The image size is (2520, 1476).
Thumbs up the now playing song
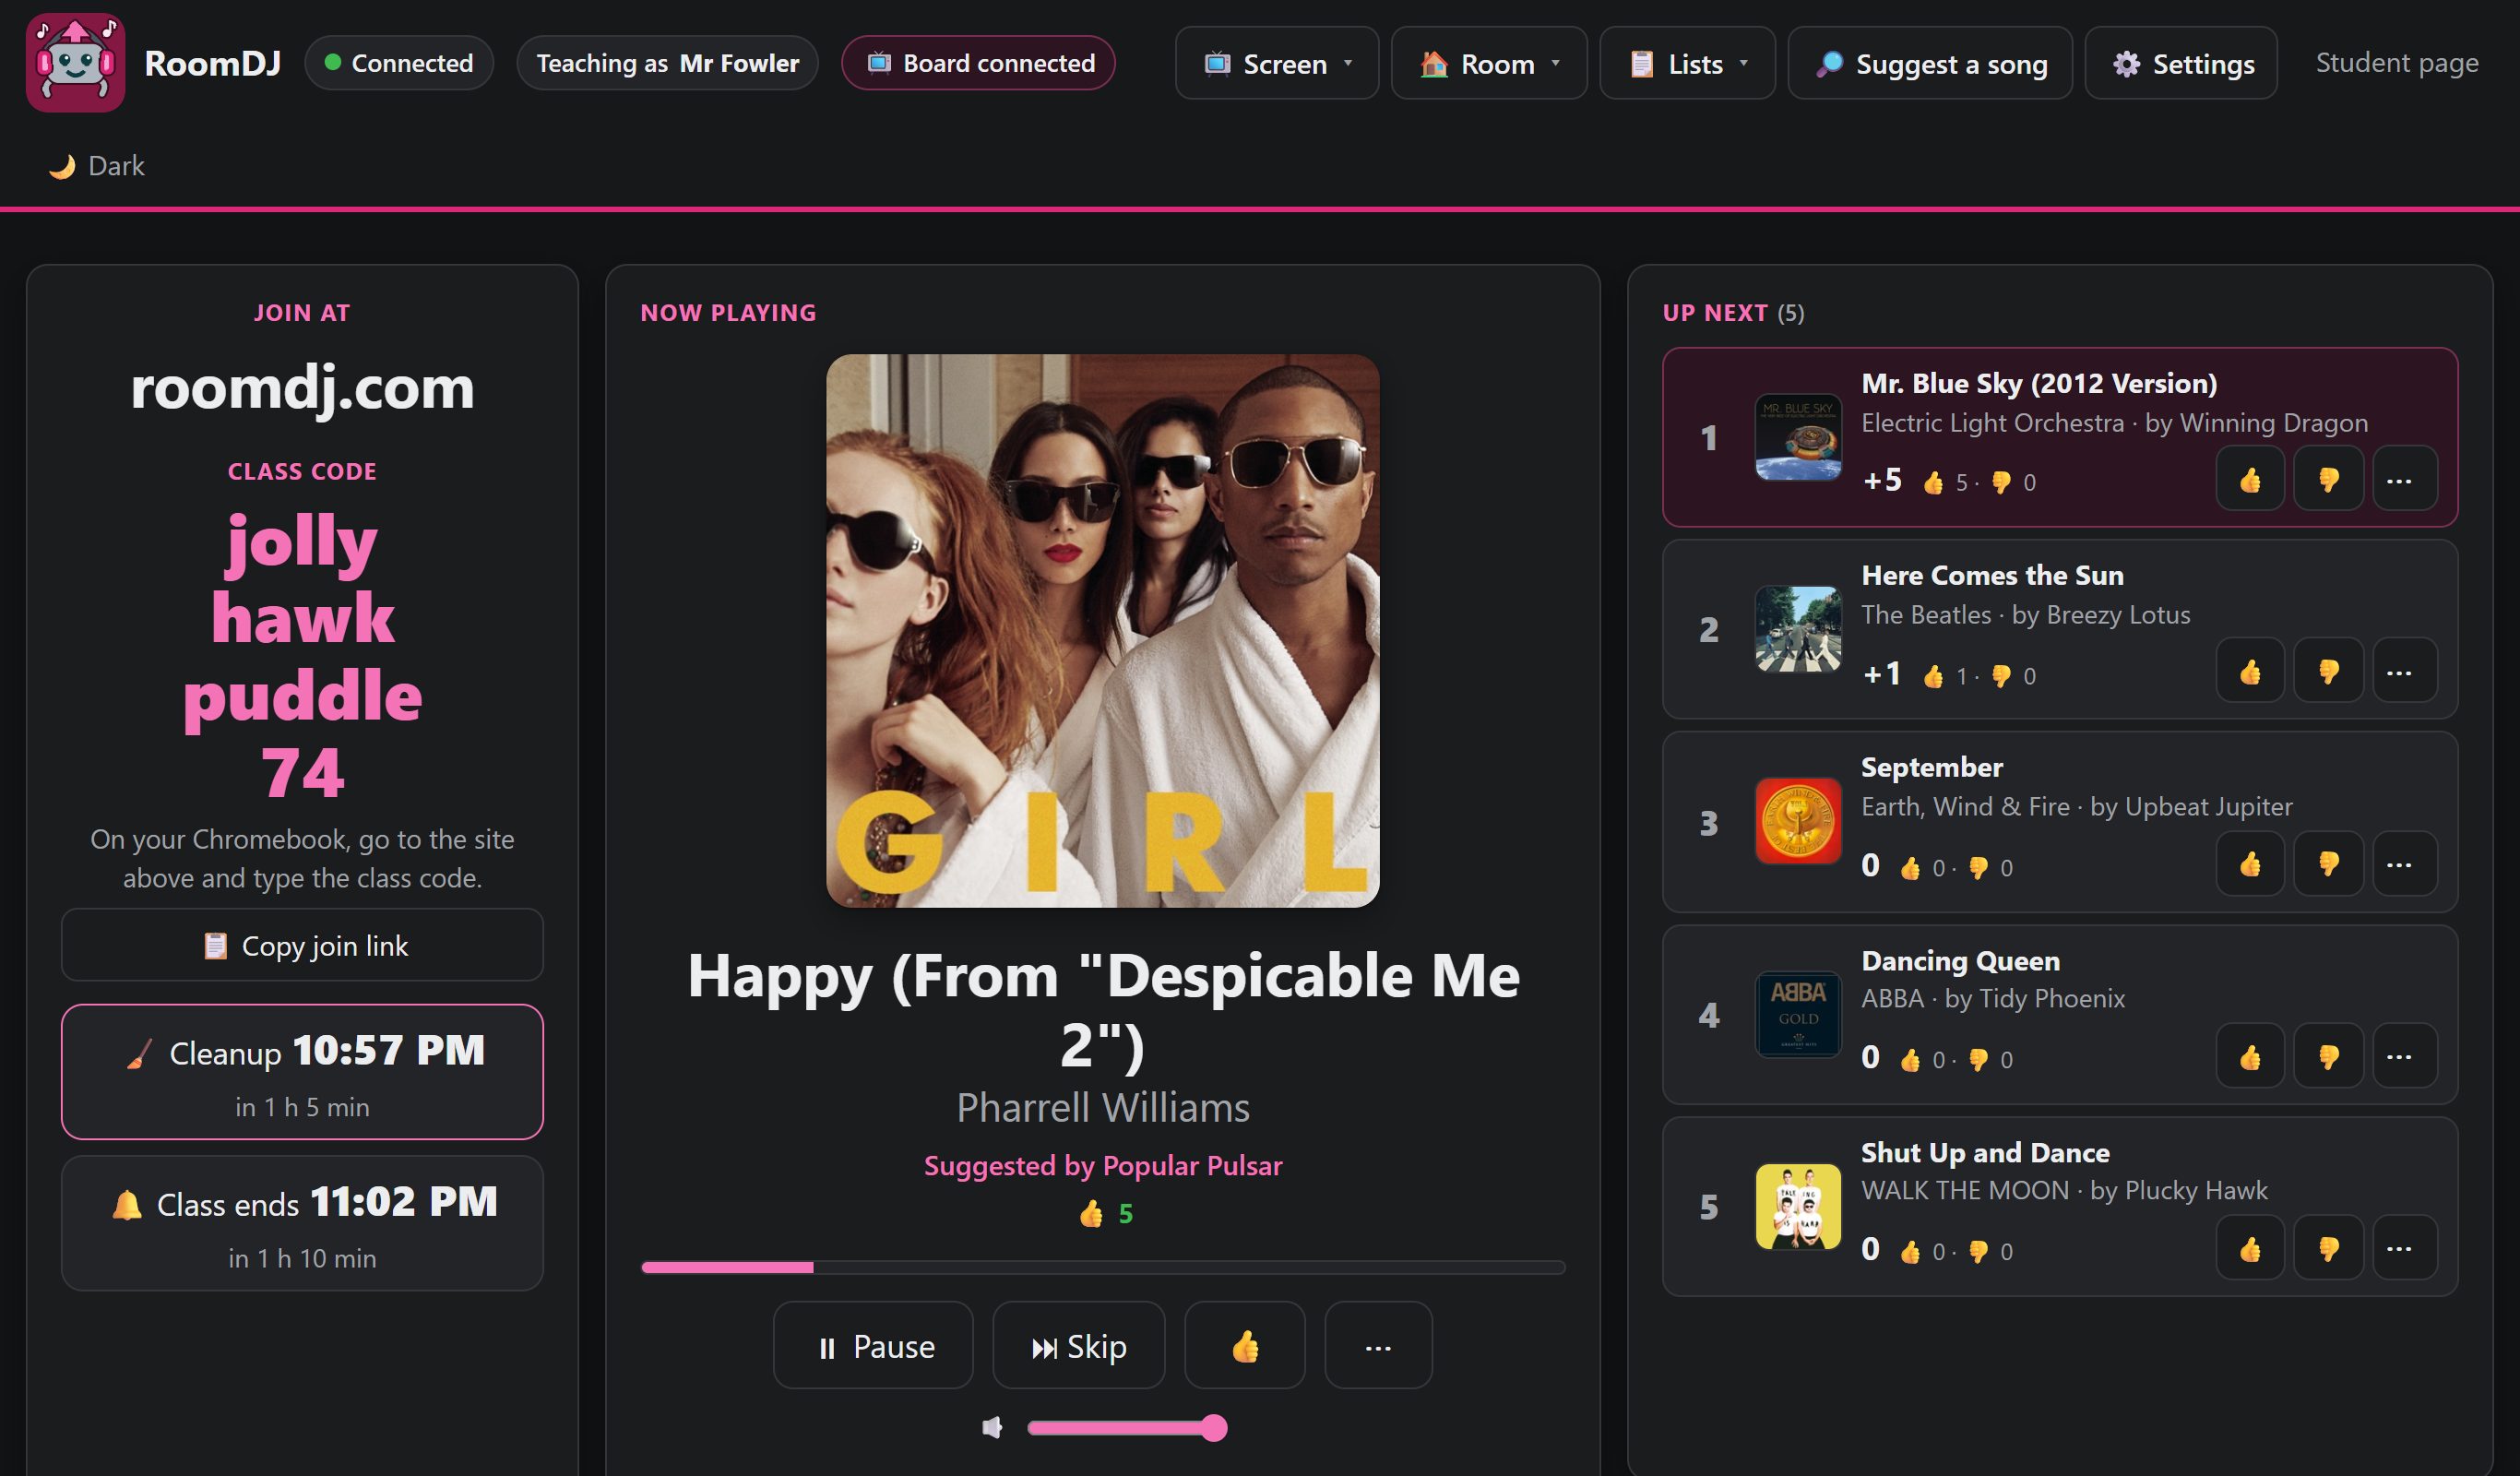[x=1245, y=1346]
